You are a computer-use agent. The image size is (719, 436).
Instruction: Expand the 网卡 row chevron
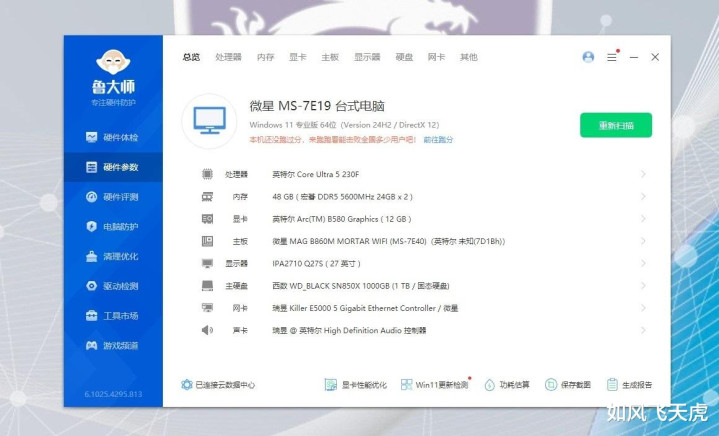pos(643,308)
